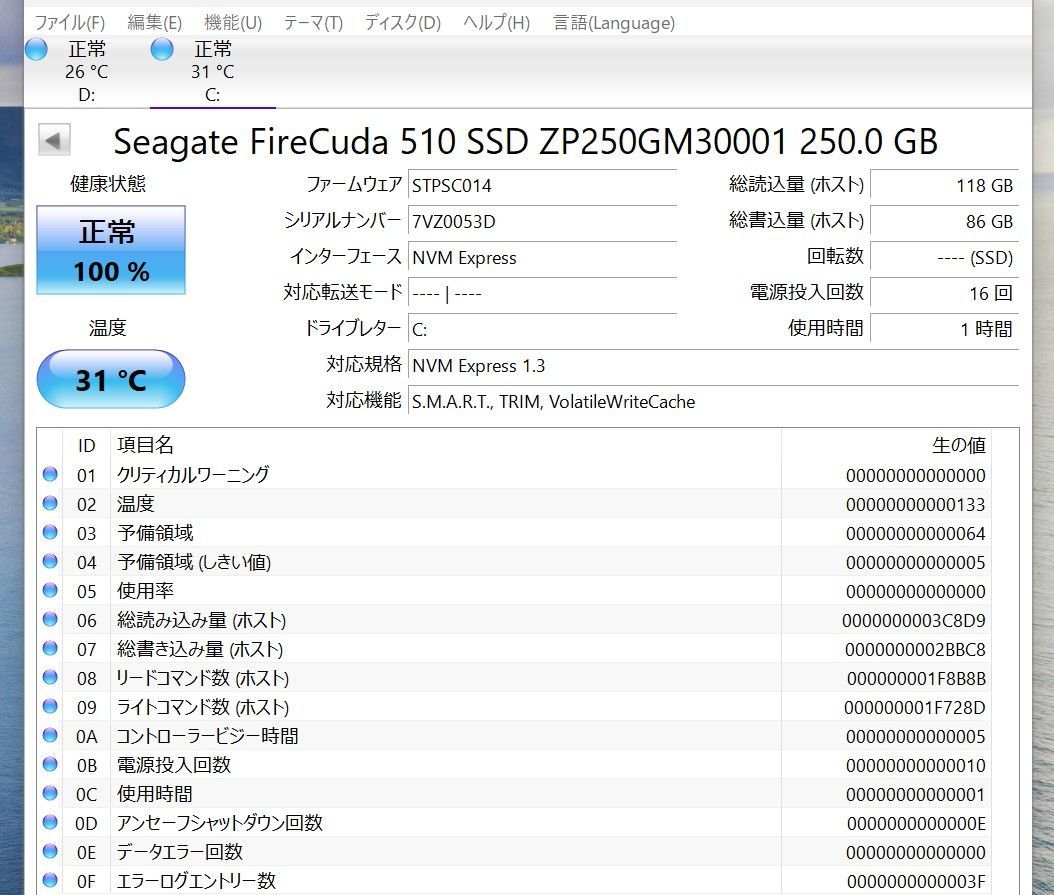Click status icon for row 0F エラーログエントリー数
The width and height of the screenshot is (1054, 895).
point(50,880)
